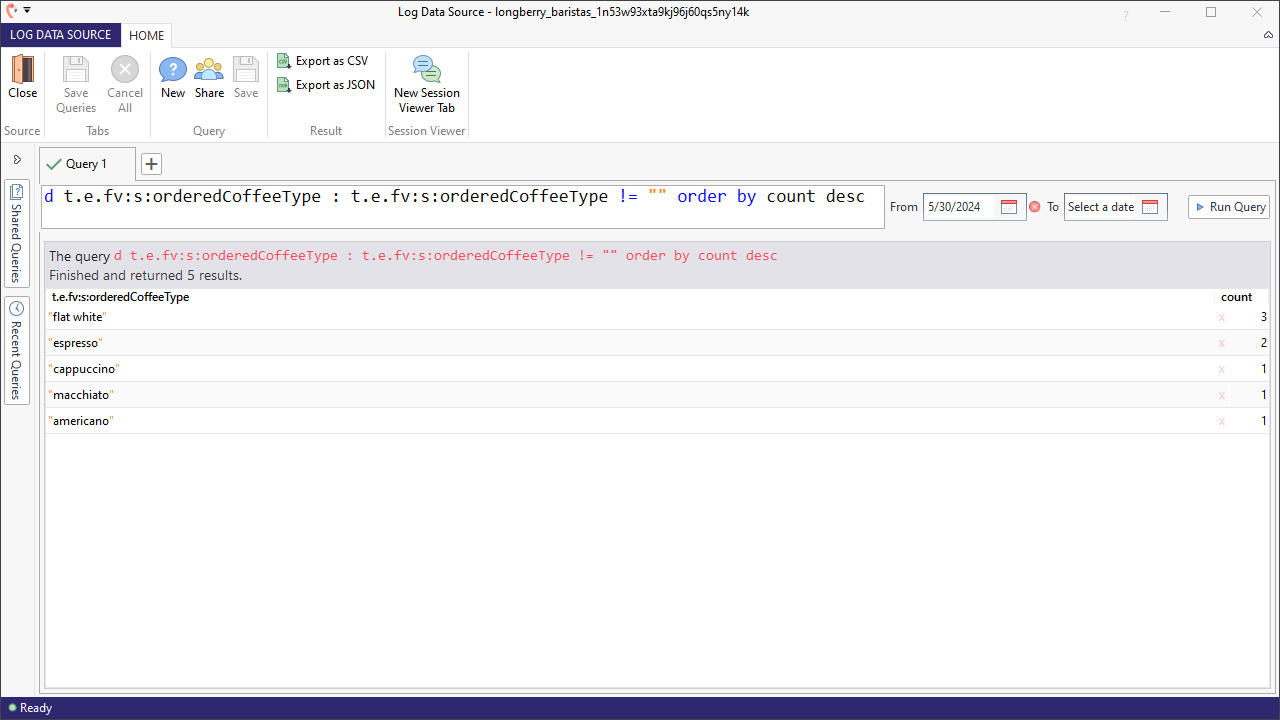Expand the left sidebar panel
The height and width of the screenshot is (720, 1280).
[17, 158]
